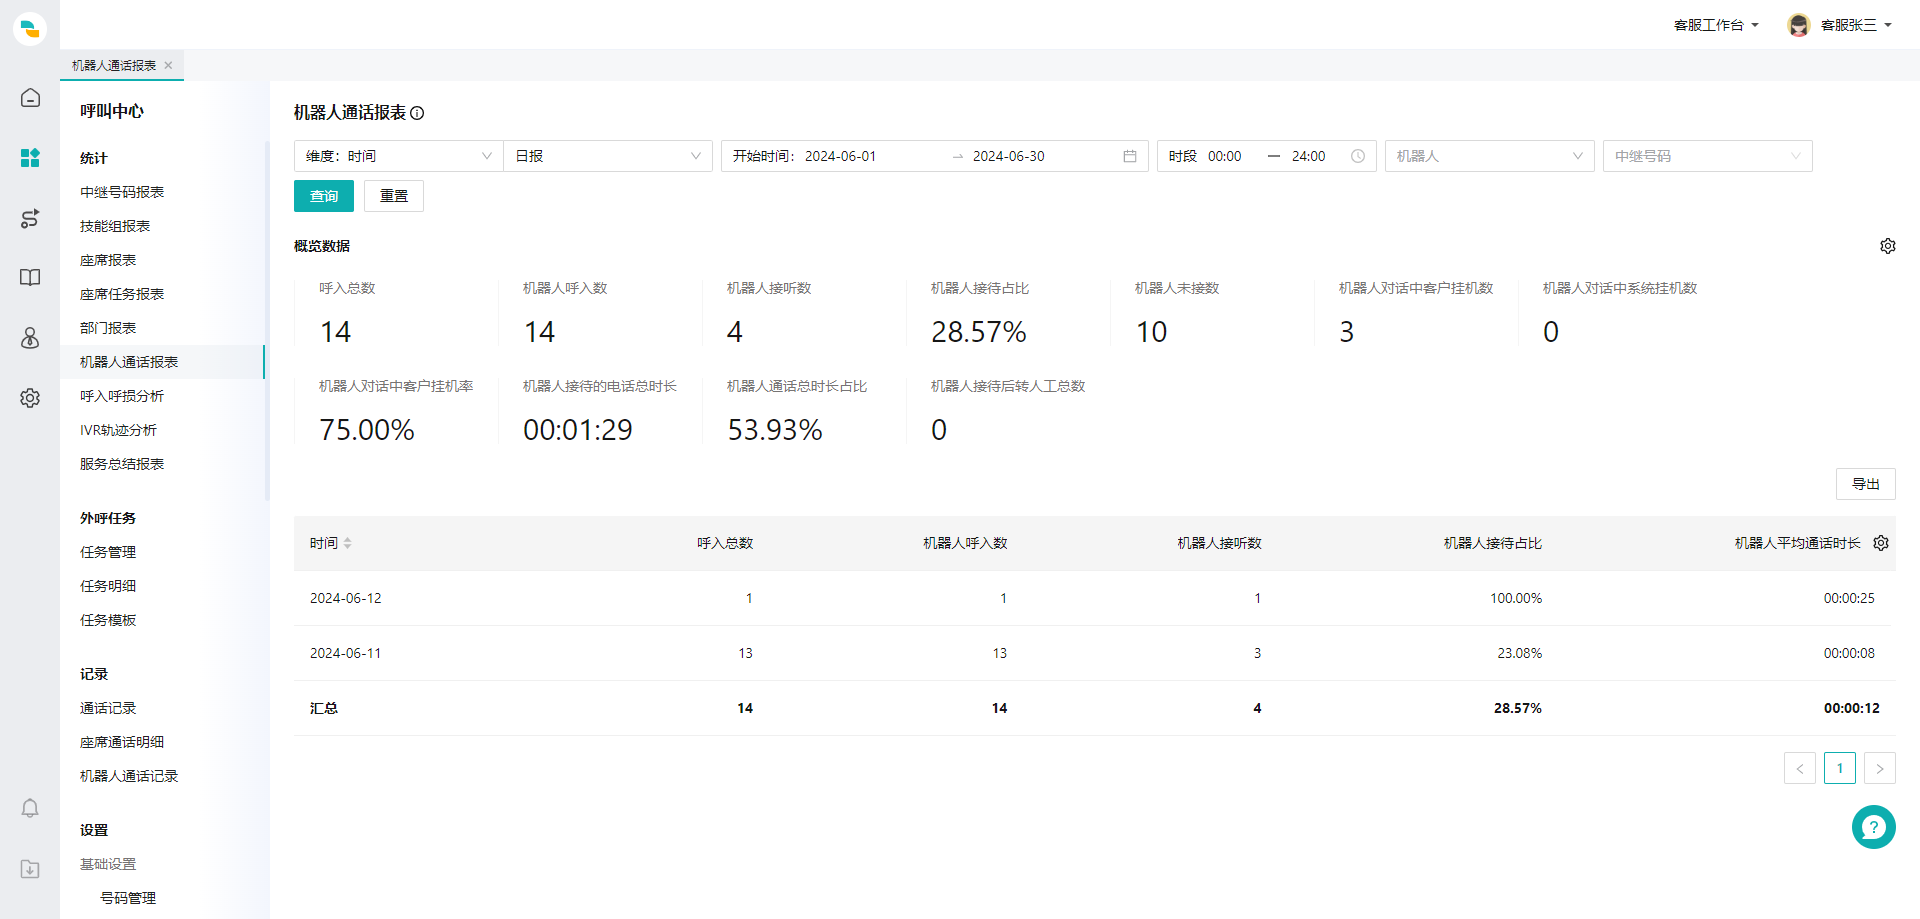Image resolution: width=1920 pixels, height=919 pixels.
Task: Open 座席报表 in the side menu
Action: 108,260
